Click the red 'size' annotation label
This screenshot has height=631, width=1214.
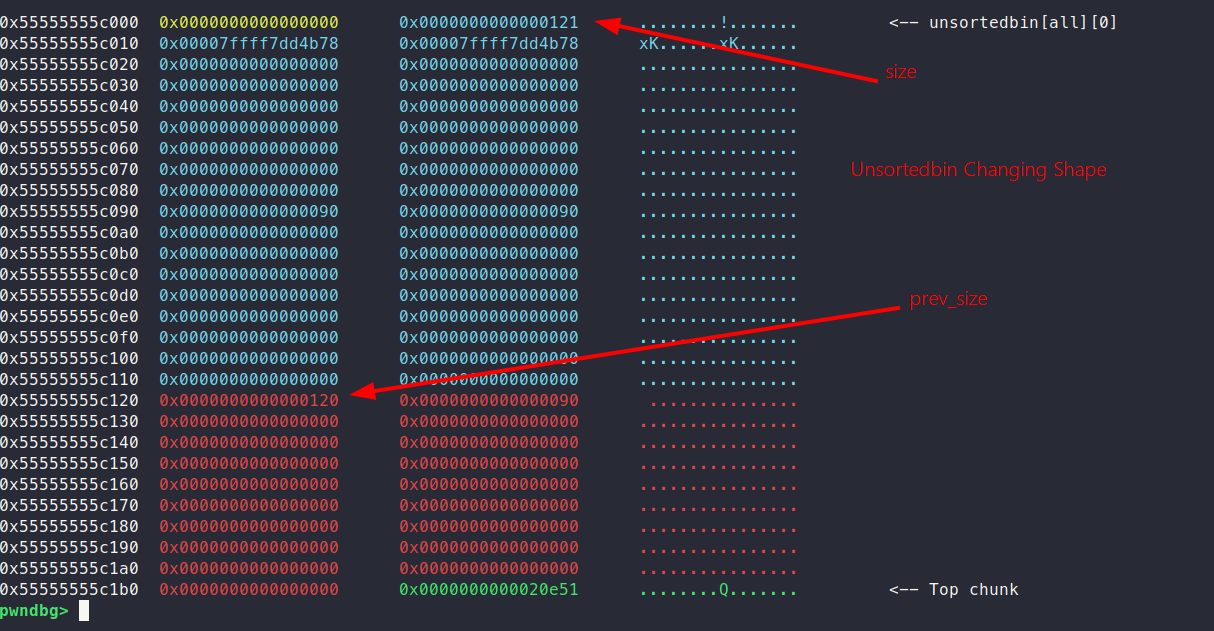[x=900, y=72]
